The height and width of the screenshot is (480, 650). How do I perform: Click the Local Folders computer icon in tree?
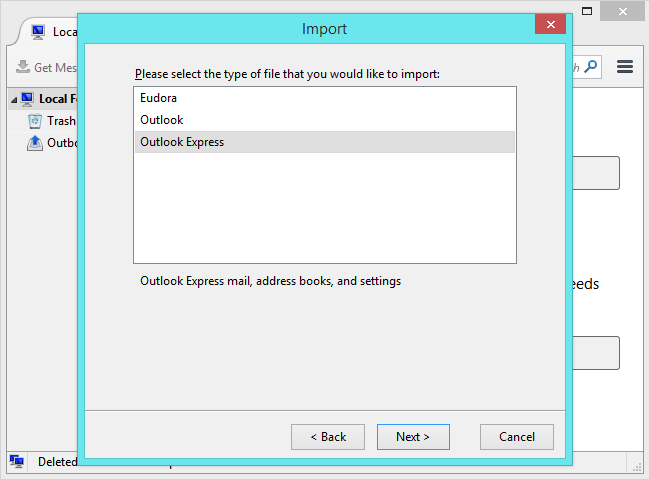tap(27, 99)
